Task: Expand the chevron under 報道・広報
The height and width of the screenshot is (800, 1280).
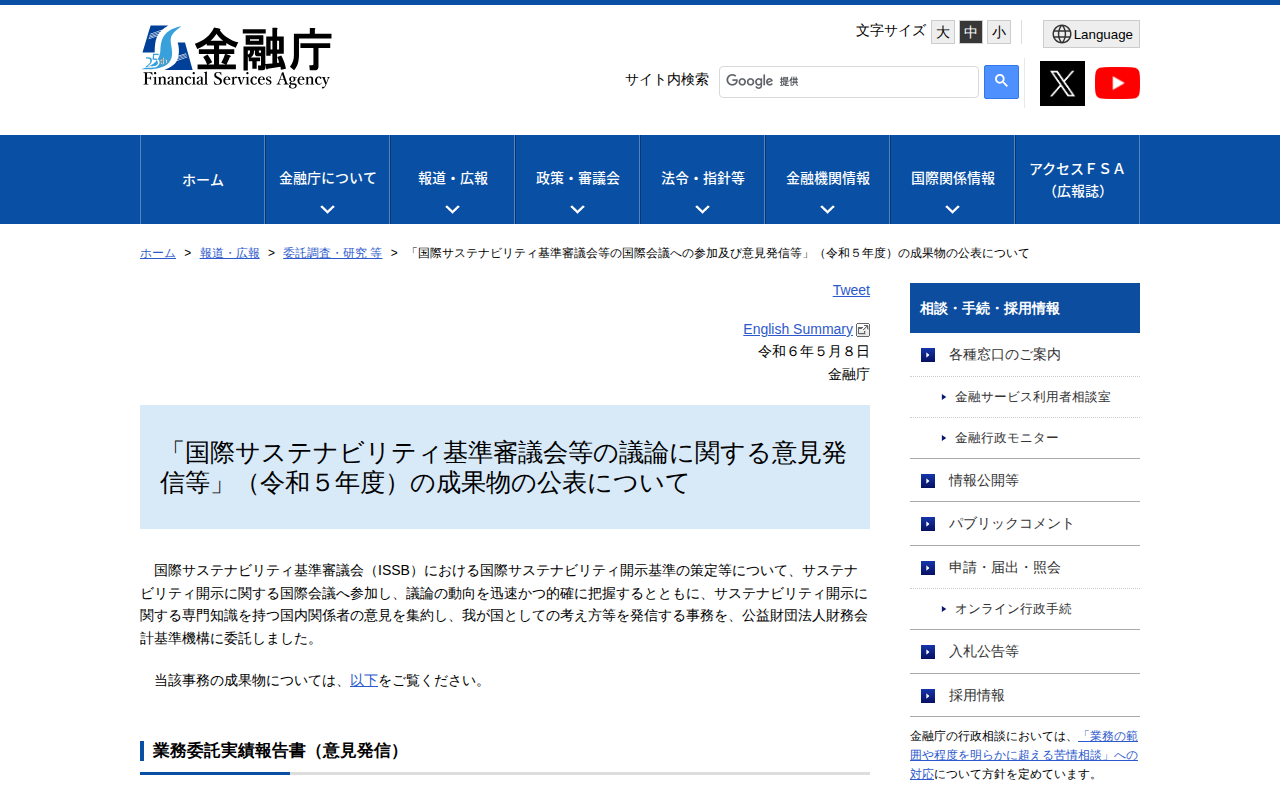Action: (452, 210)
